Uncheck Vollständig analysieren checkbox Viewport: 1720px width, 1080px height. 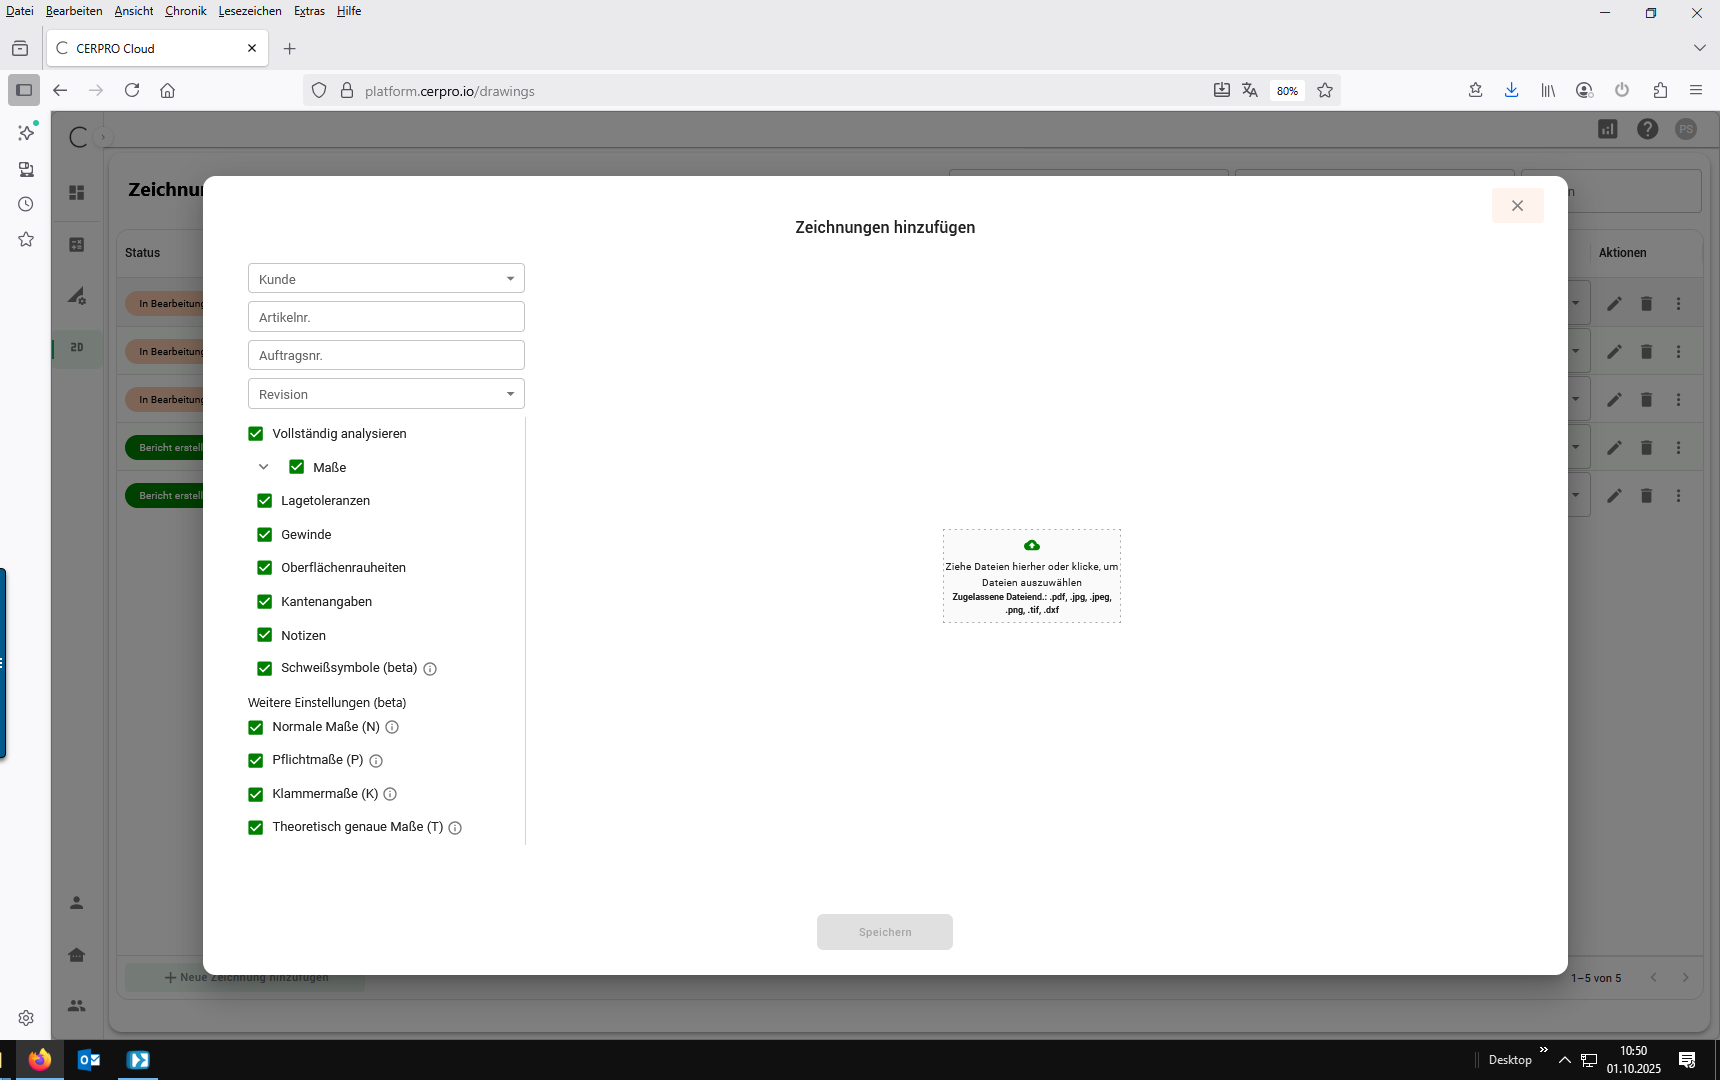click(256, 434)
